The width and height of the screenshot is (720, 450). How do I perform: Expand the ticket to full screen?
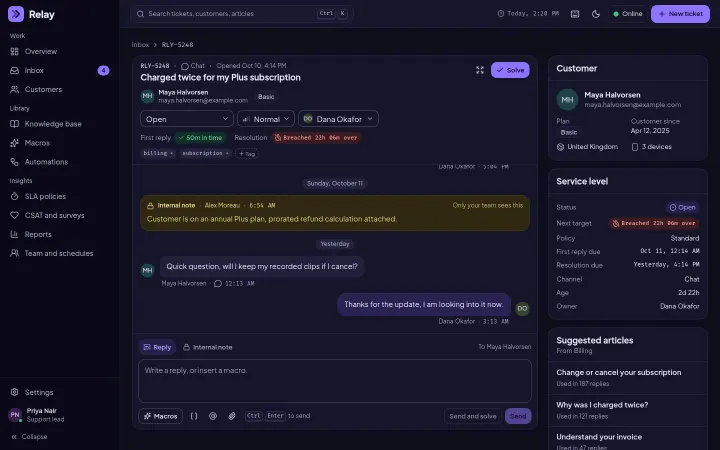[480, 70]
